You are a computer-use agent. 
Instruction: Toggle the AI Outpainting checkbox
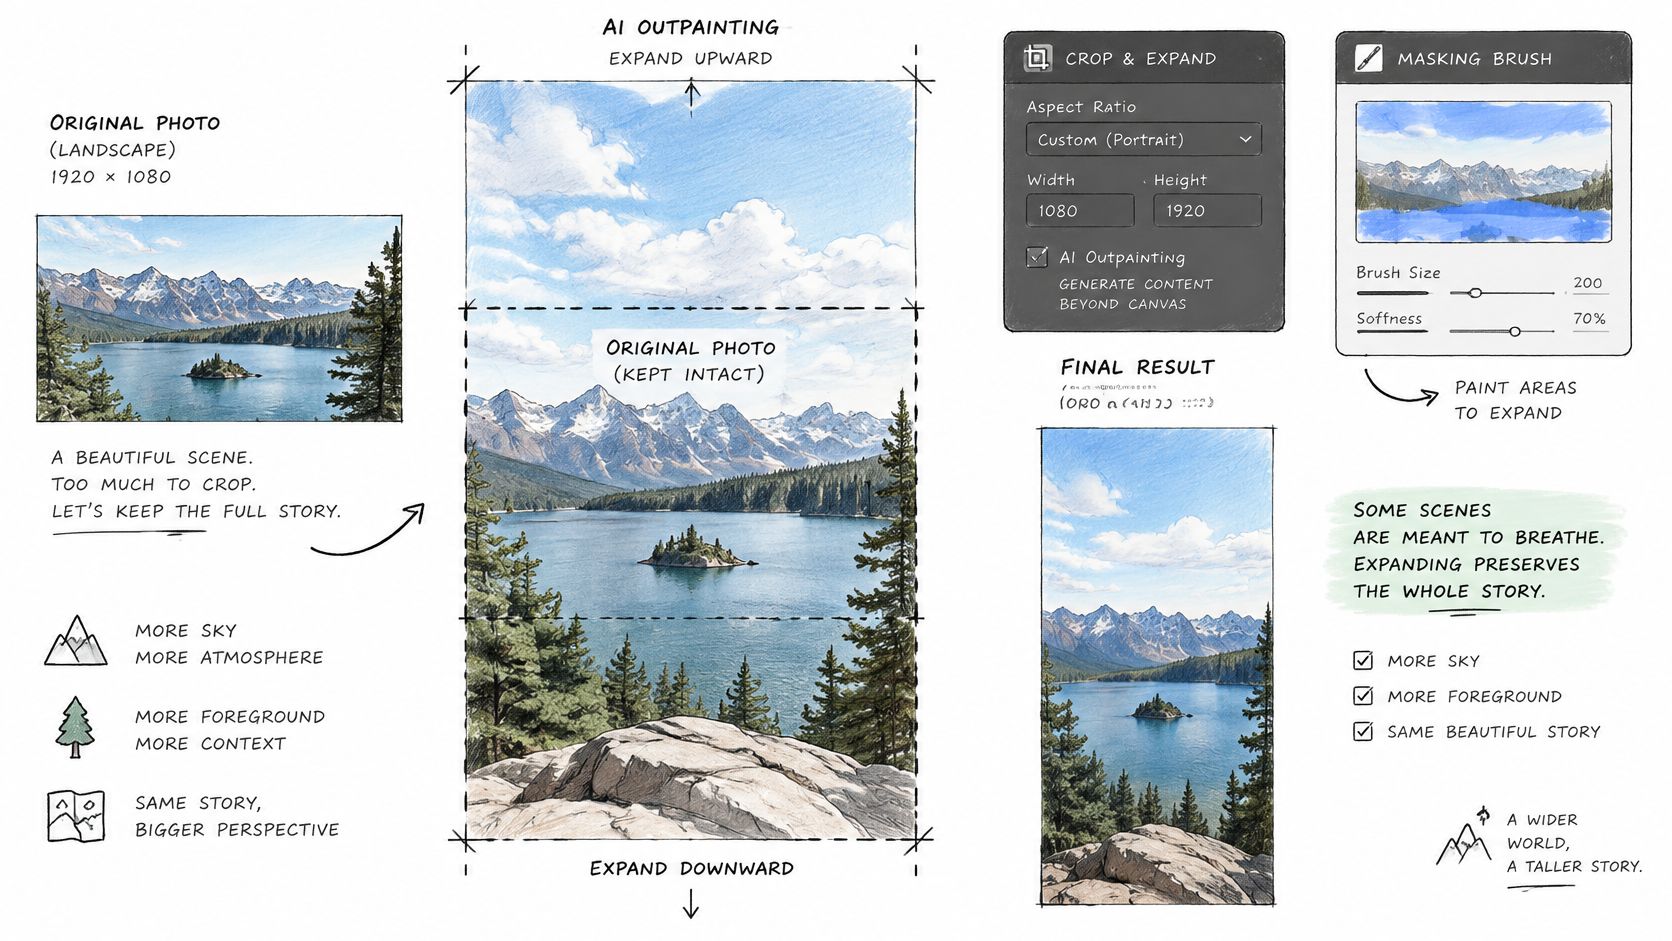[x=1037, y=257]
